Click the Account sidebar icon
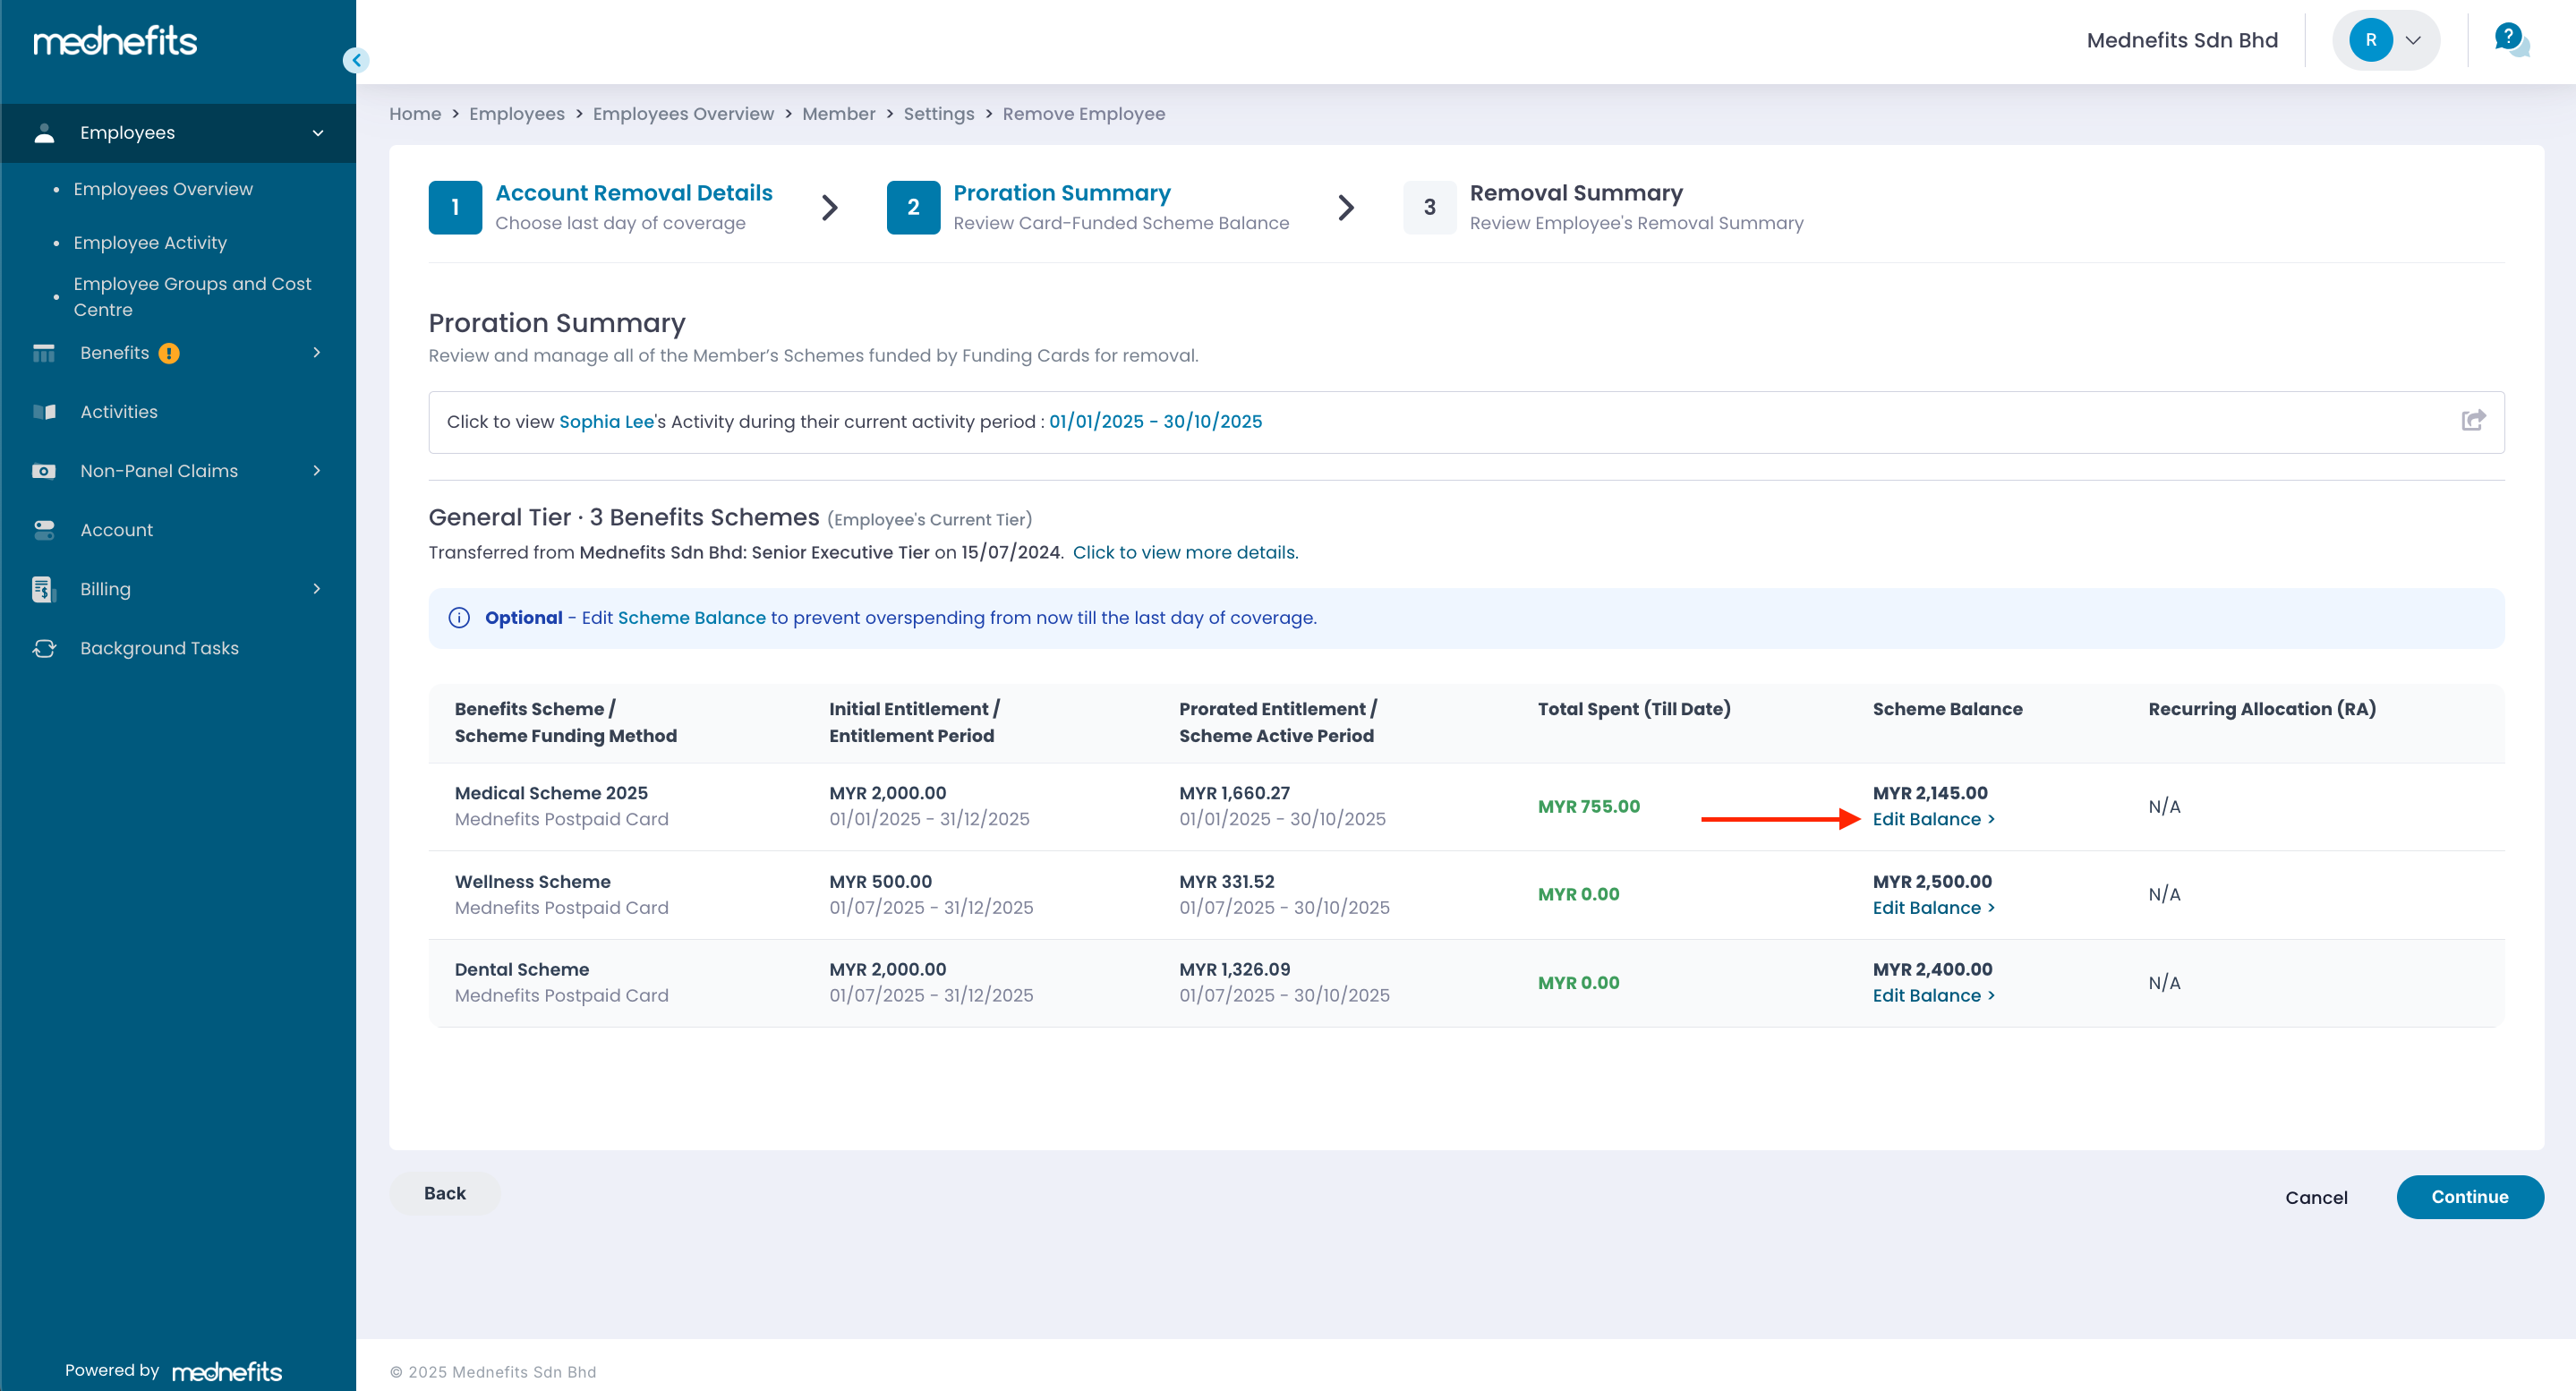 pyautogui.click(x=44, y=530)
